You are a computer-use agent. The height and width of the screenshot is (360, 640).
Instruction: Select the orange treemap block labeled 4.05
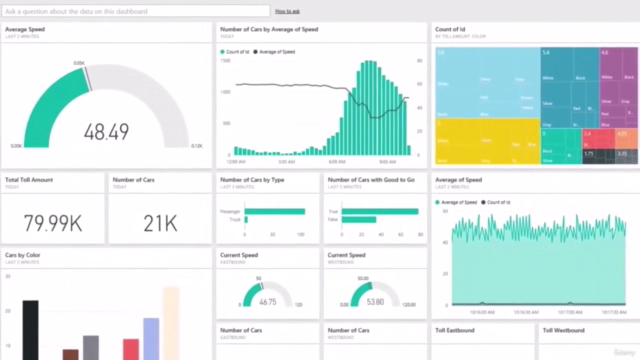click(626, 139)
